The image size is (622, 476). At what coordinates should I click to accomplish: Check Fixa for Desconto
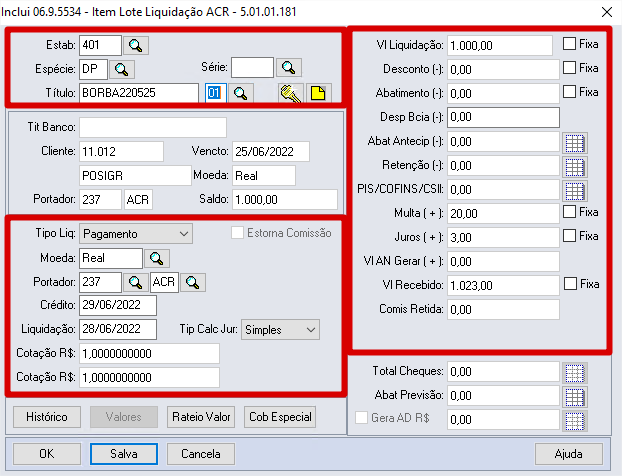[x=569, y=68]
